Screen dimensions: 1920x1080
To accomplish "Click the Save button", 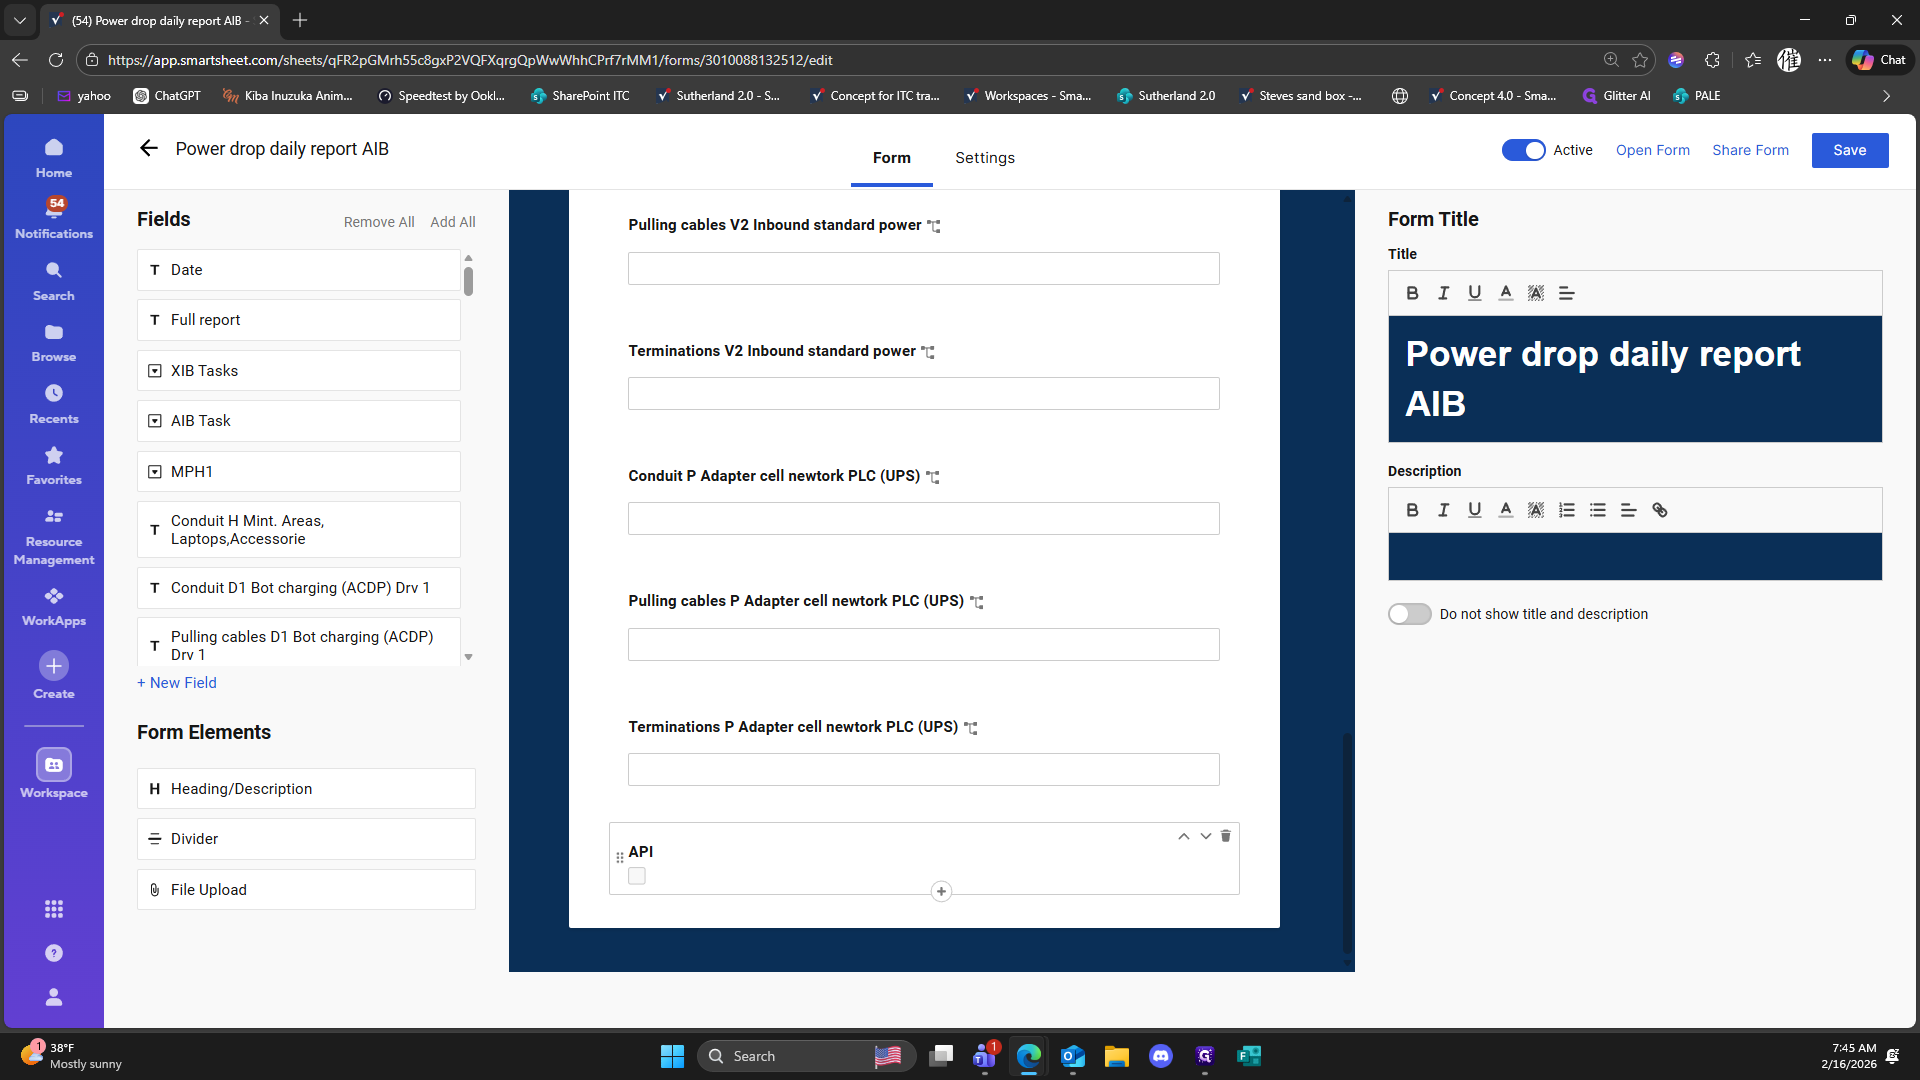I will point(1849,150).
